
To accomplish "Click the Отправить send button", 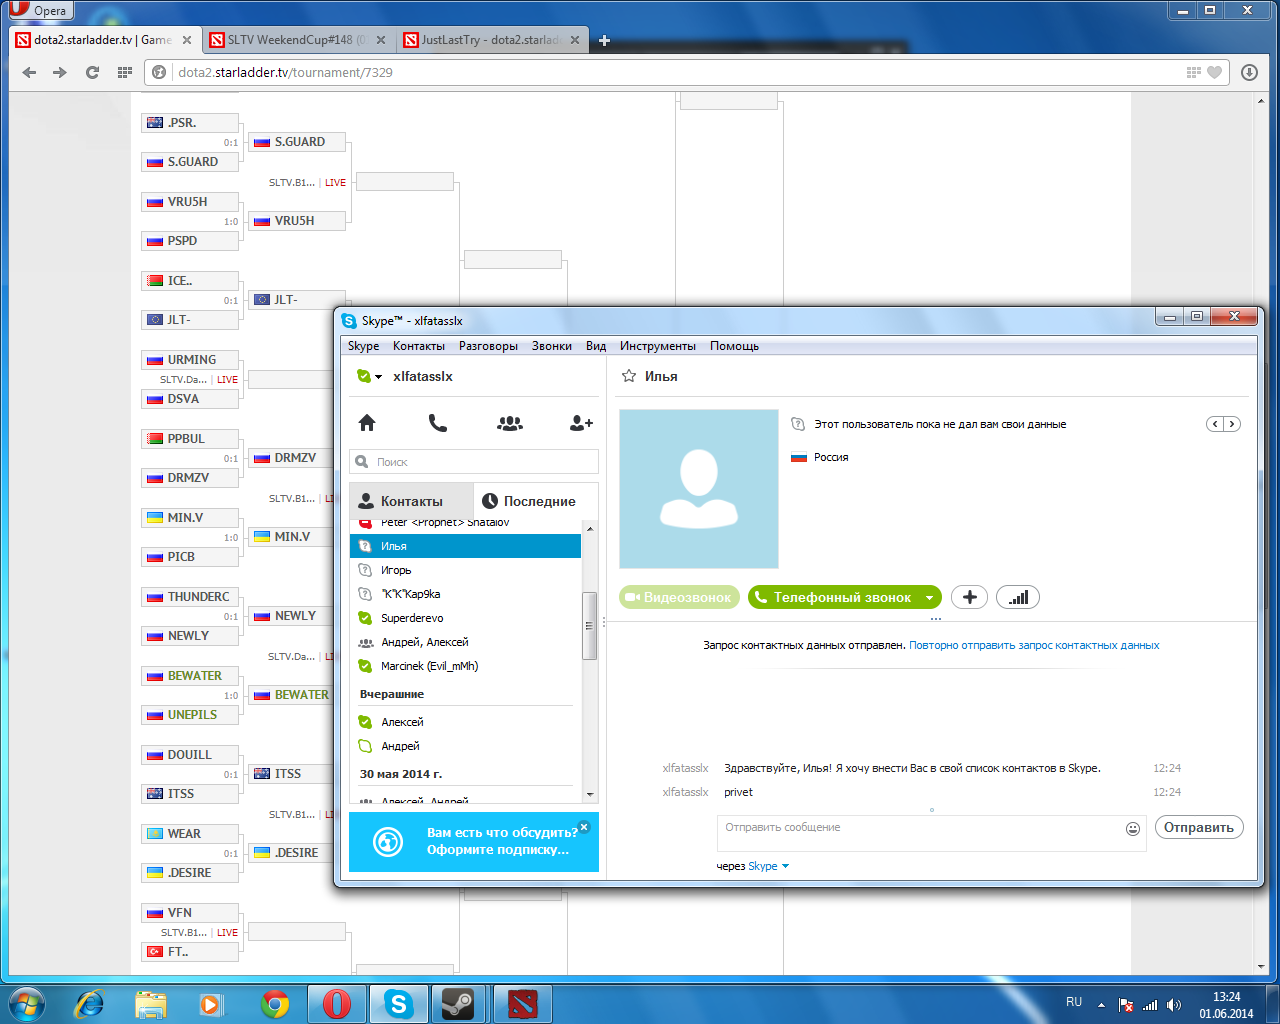I will 1199,827.
